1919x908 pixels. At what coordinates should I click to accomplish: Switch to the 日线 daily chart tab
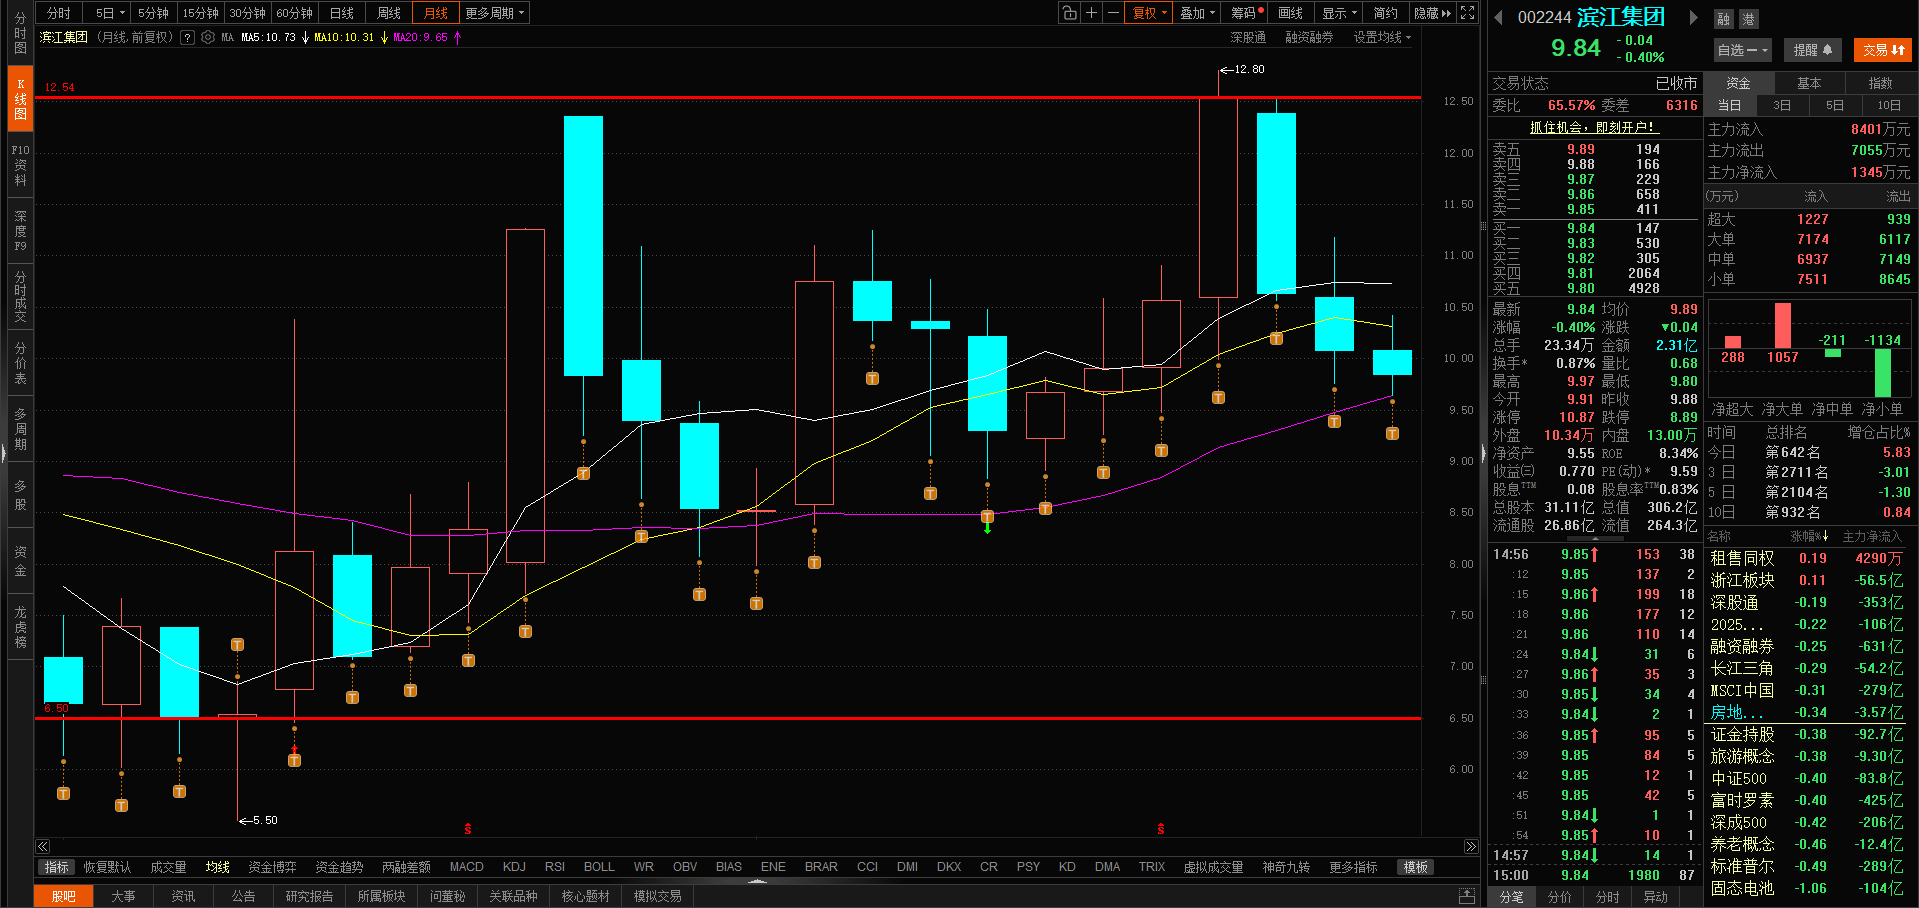342,13
